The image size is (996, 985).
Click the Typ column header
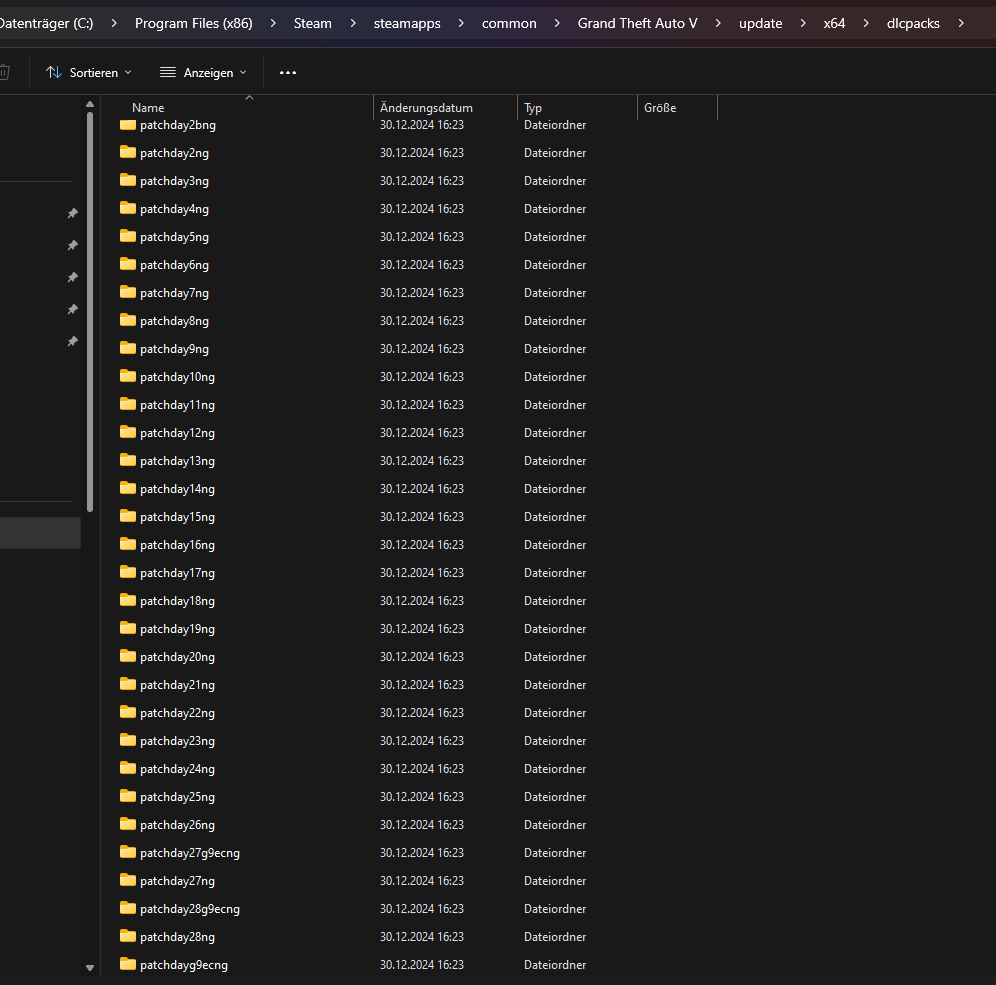[533, 108]
